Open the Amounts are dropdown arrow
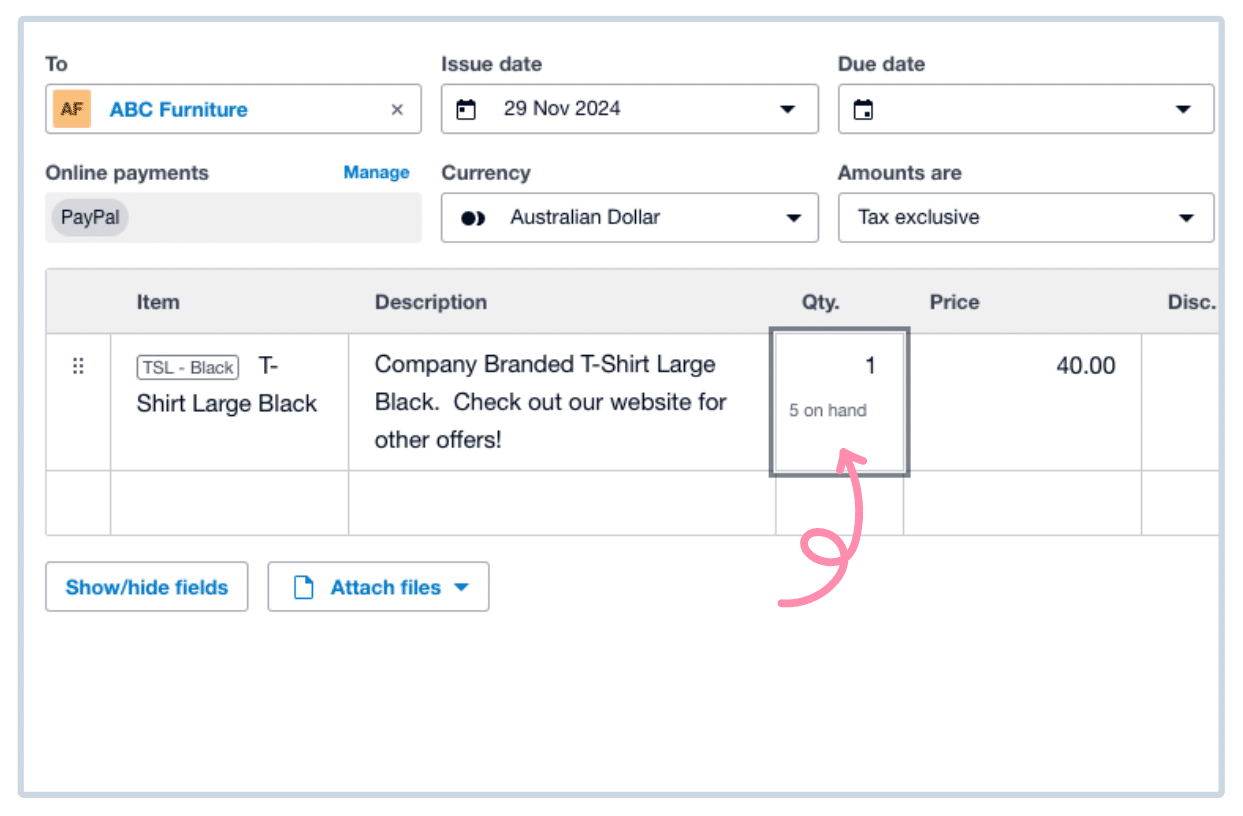The image size is (1243, 816). [x=1187, y=218]
